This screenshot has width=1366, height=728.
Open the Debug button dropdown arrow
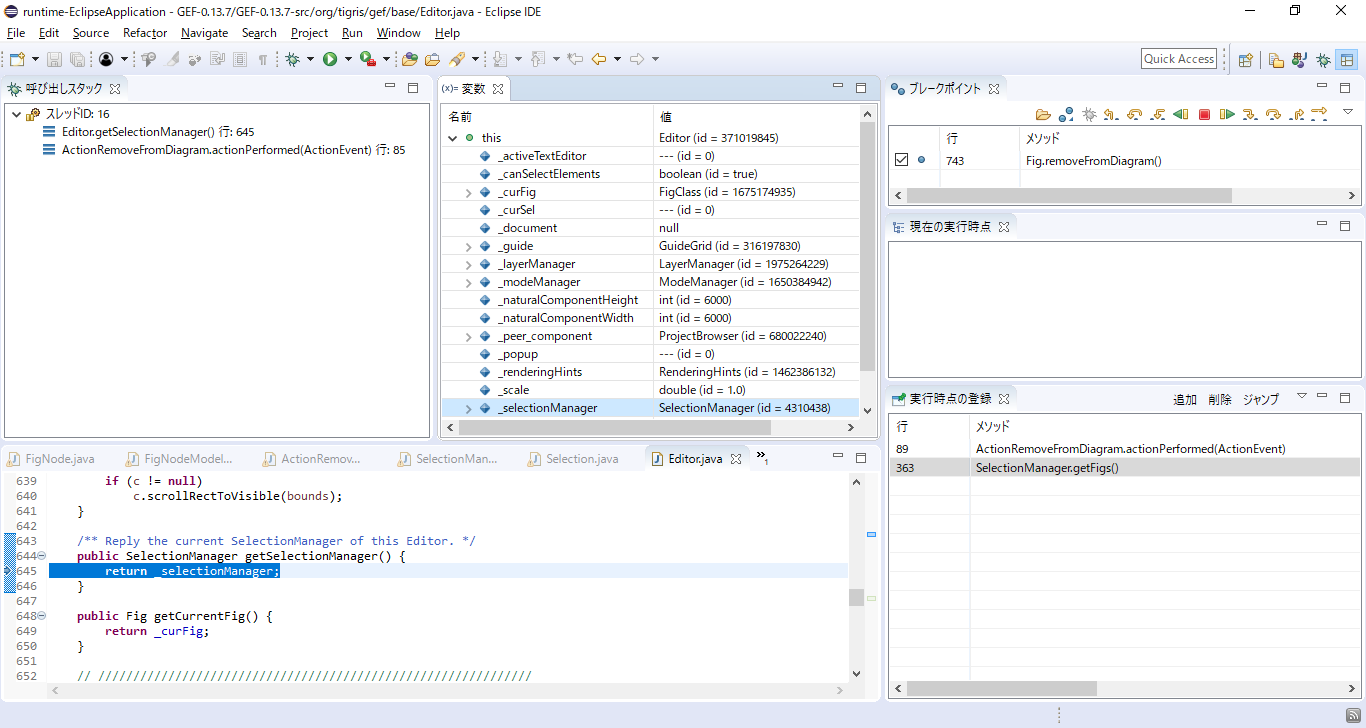point(310,59)
